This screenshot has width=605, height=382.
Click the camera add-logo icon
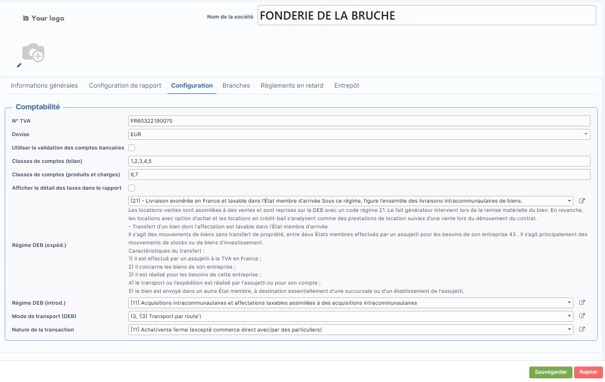33,52
